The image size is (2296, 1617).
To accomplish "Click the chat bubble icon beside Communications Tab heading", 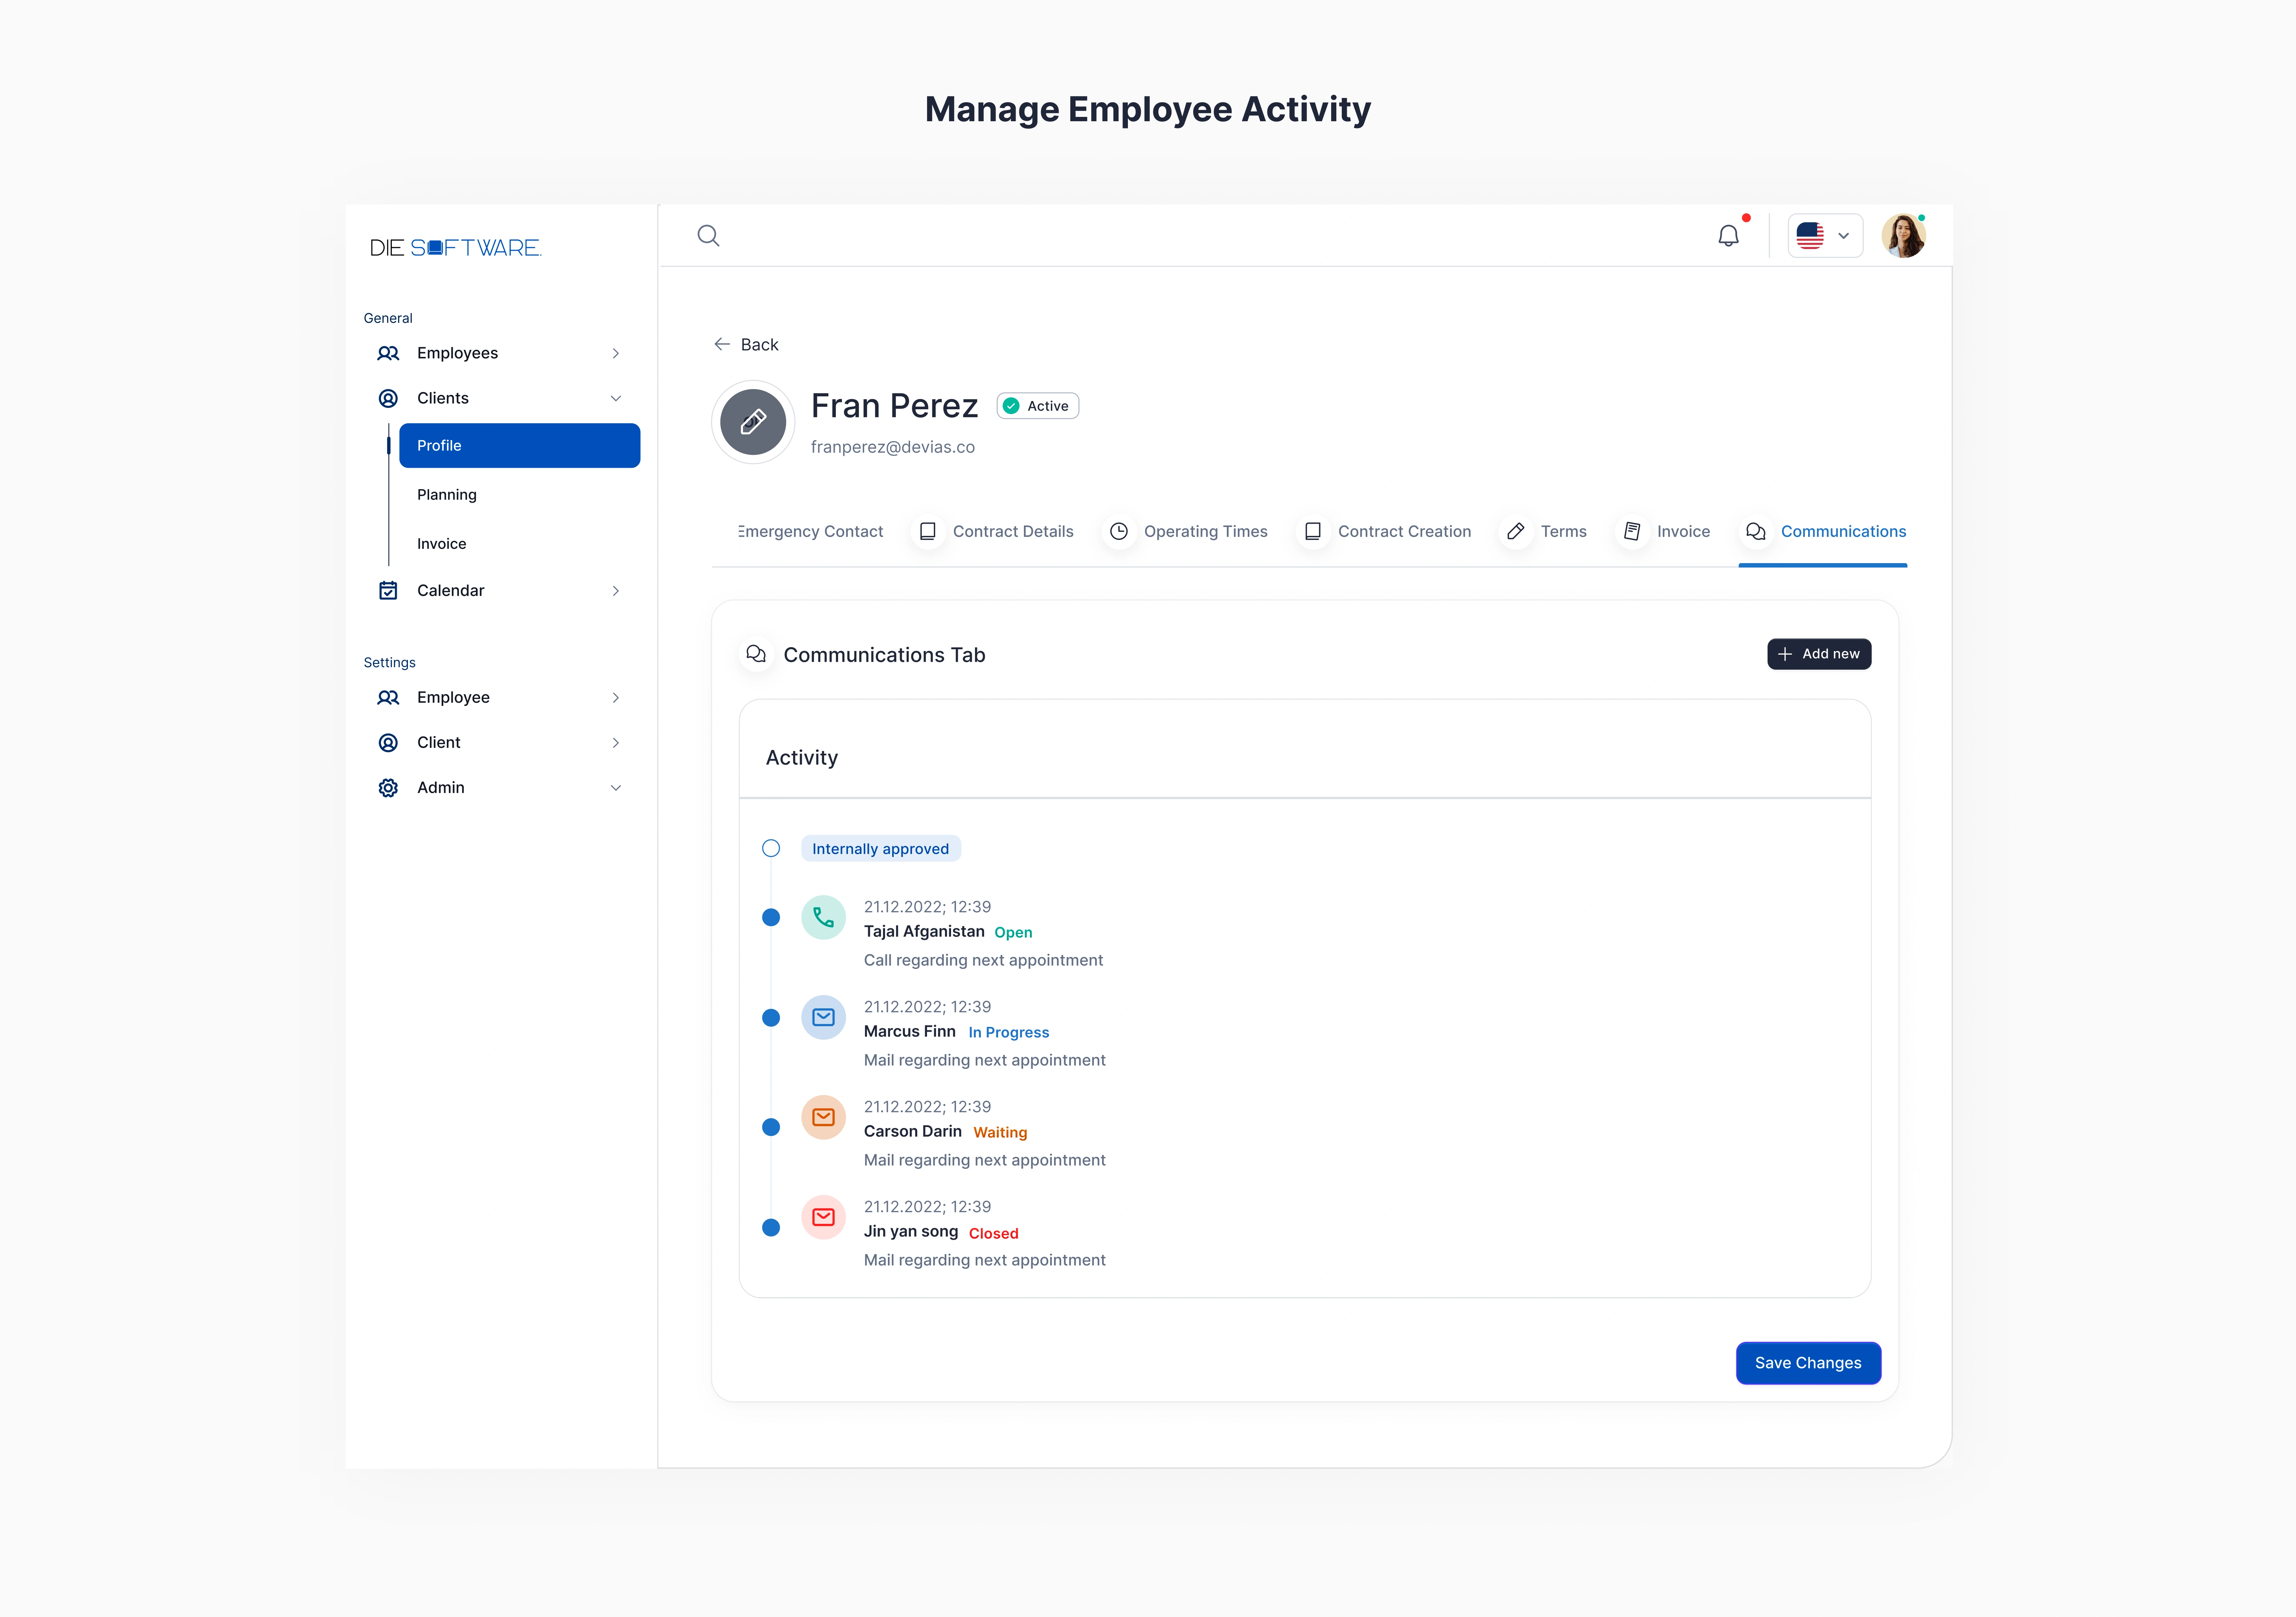I will click(x=756, y=654).
